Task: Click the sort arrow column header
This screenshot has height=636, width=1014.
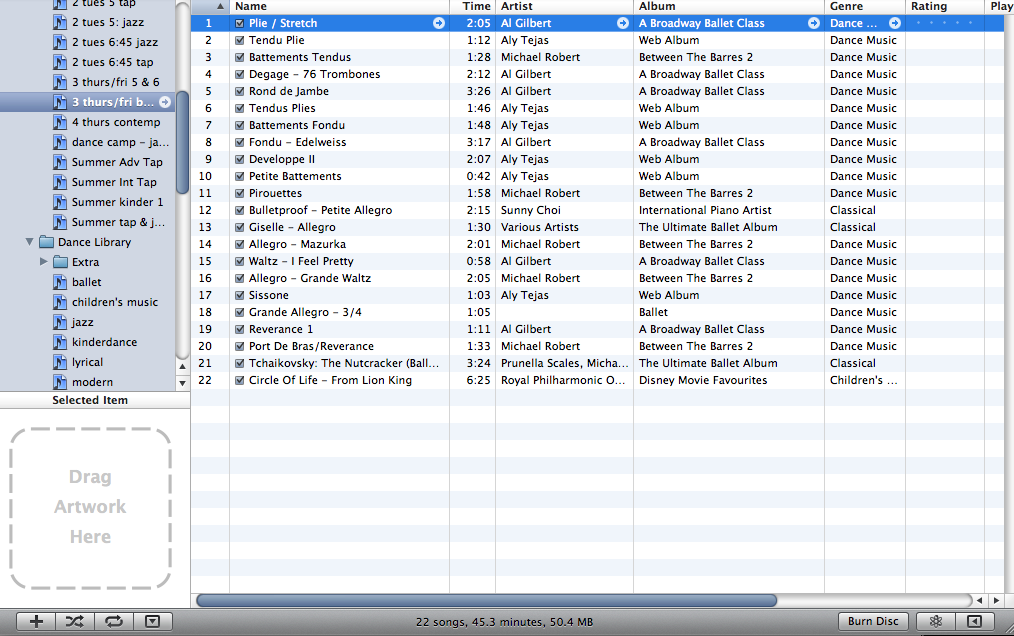Action: tap(220, 6)
